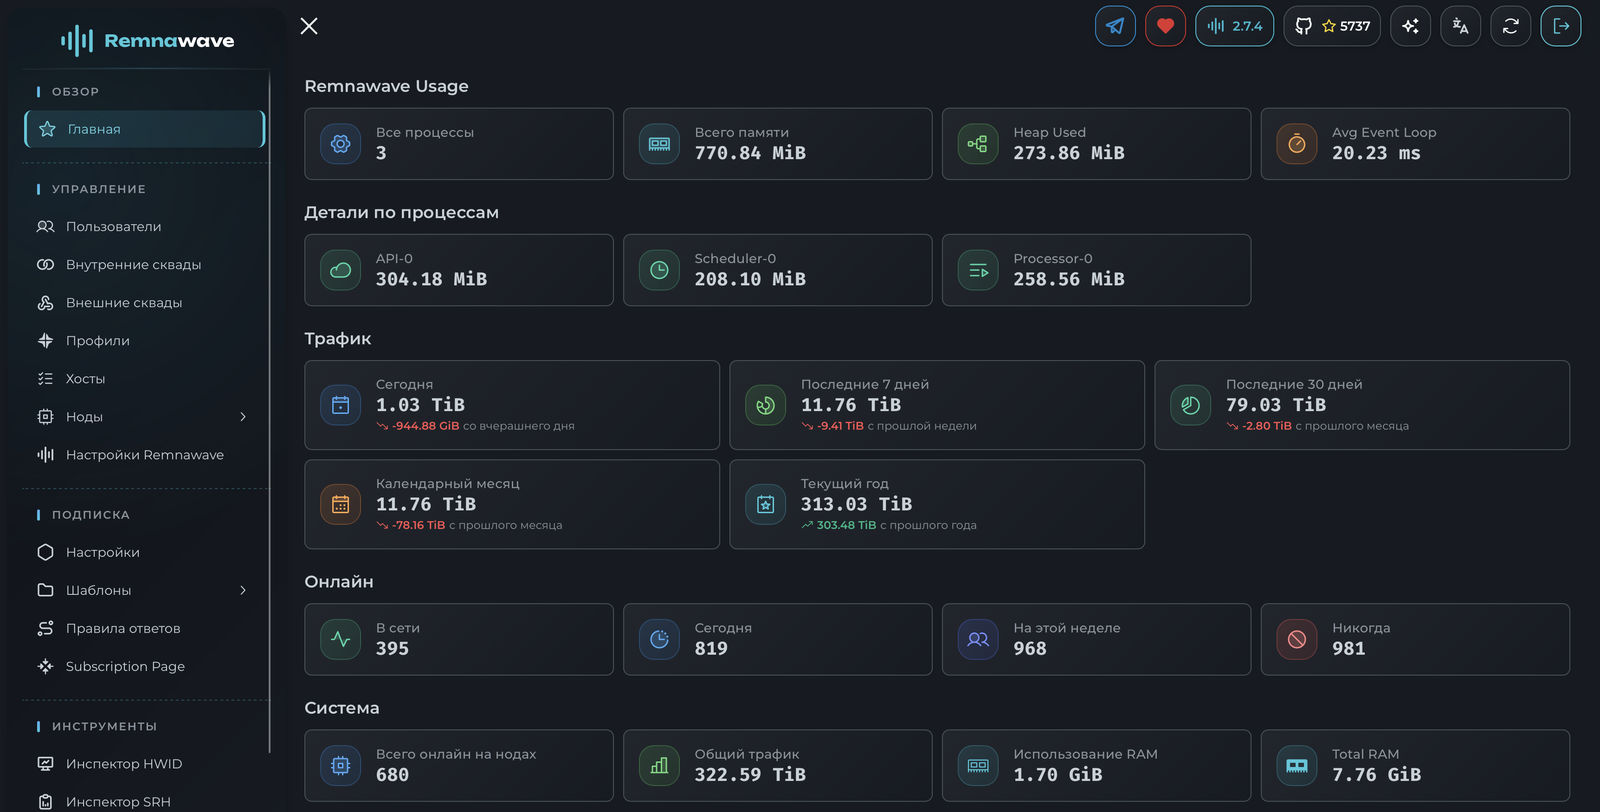
Task: Click the Heap Used icon
Action: (978, 144)
